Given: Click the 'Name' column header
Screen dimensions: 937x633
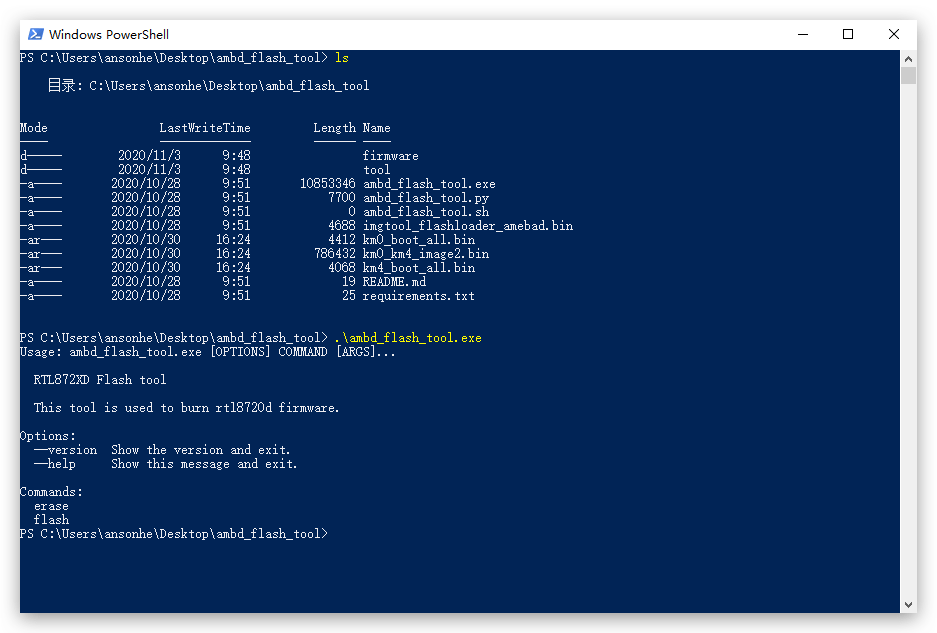Looking at the screenshot, I should pos(376,128).
